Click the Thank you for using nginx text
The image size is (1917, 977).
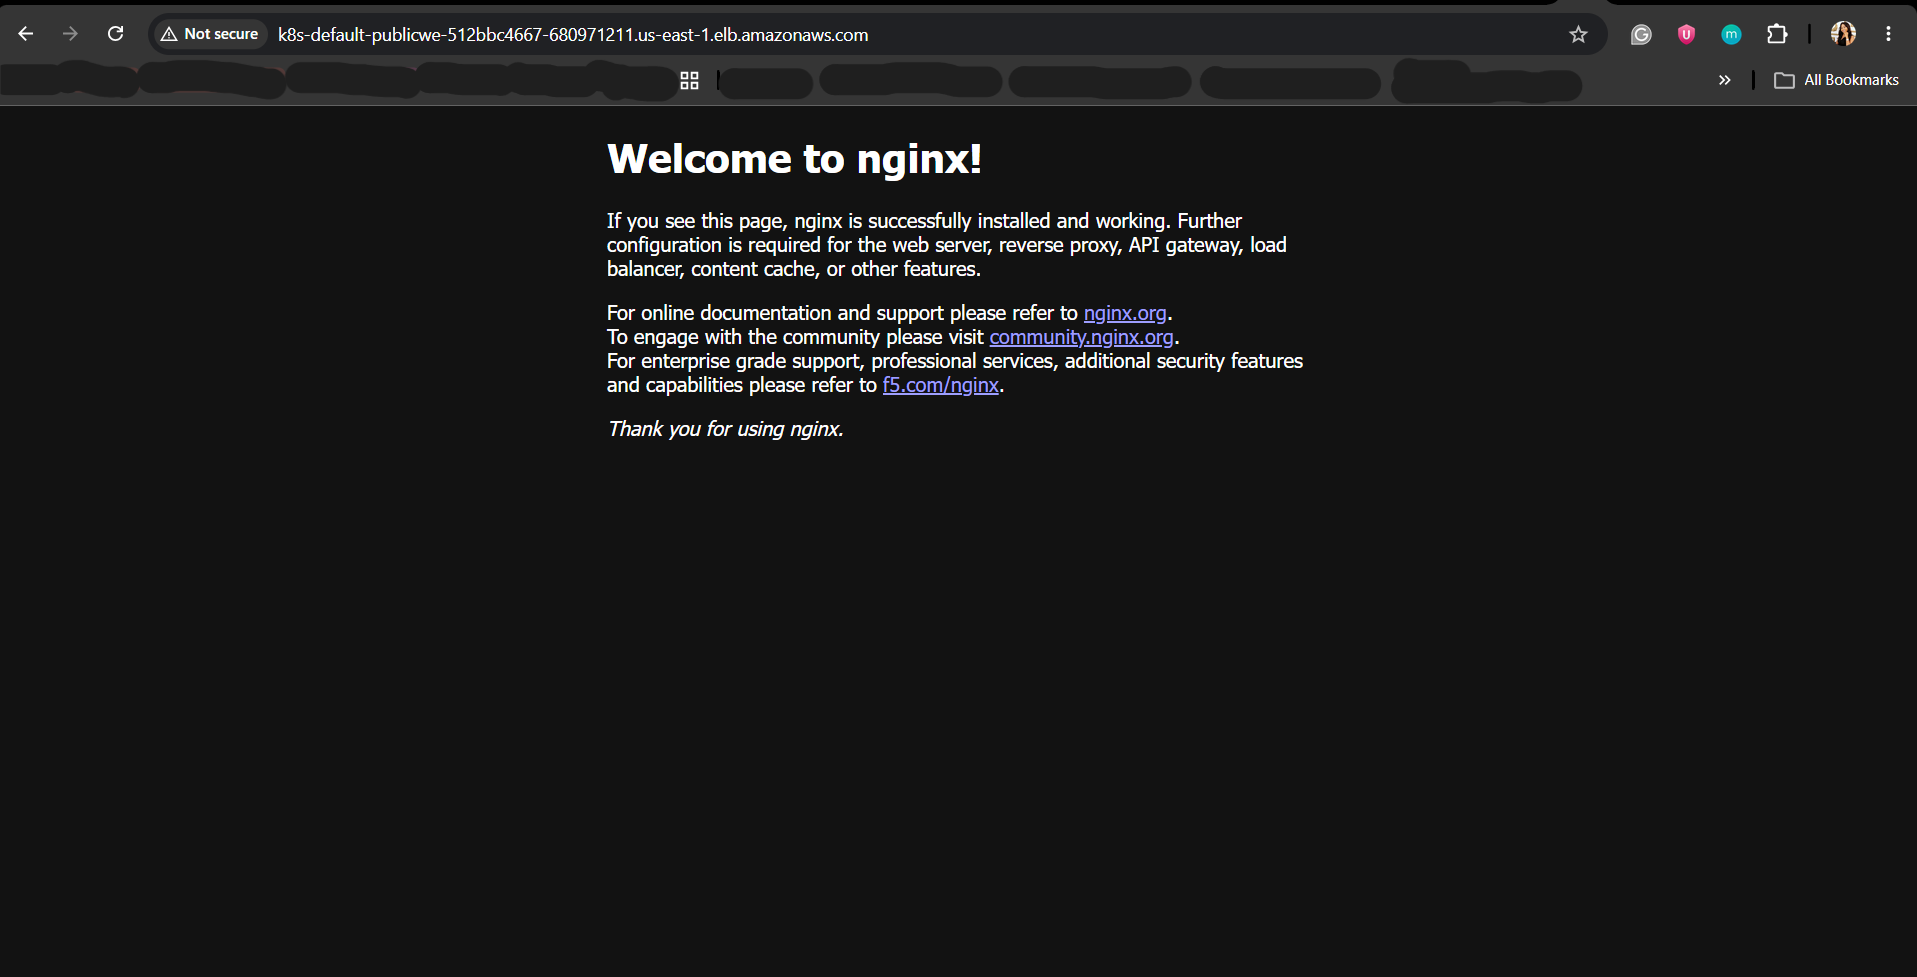pos(725,429)
